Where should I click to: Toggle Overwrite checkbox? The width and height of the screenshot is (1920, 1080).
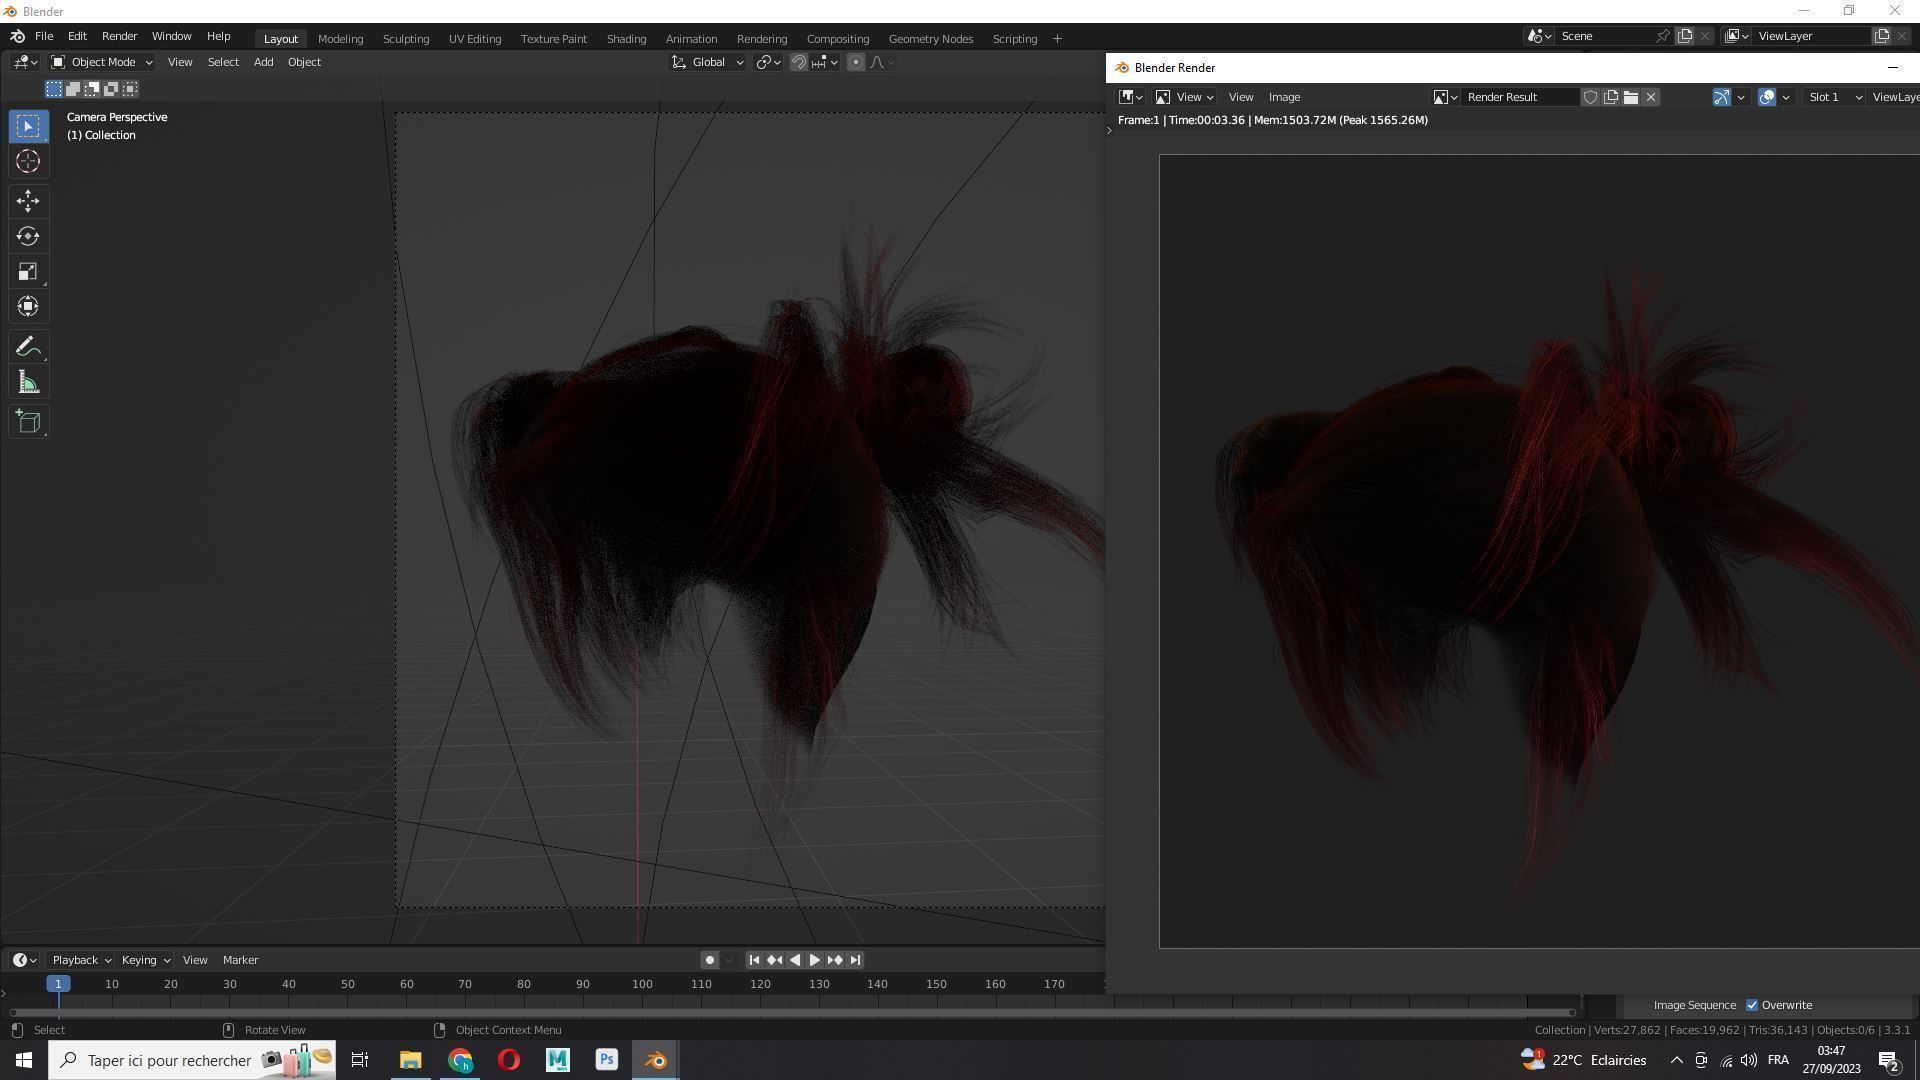(x=1752, y=1005)
